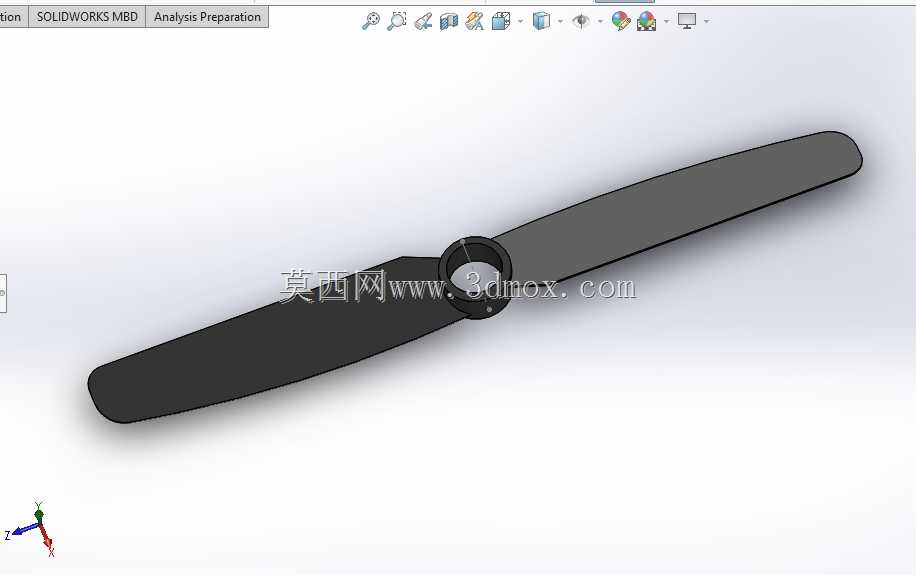This screenshot has width=916, height=575.
Task: Expand the Apply Scene dropdown arrow
Action: [667, 22]
